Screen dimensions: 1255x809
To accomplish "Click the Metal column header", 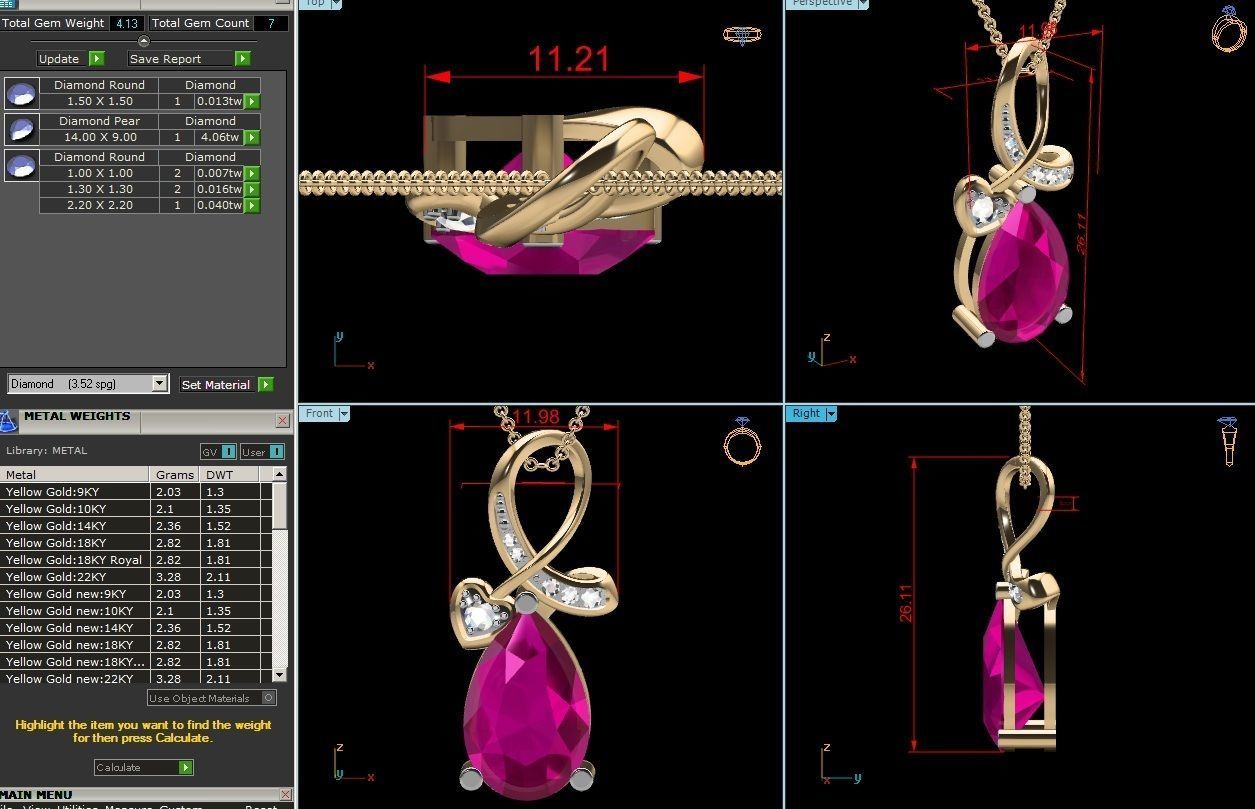I will pyautogui.click(x=75, y=475).
